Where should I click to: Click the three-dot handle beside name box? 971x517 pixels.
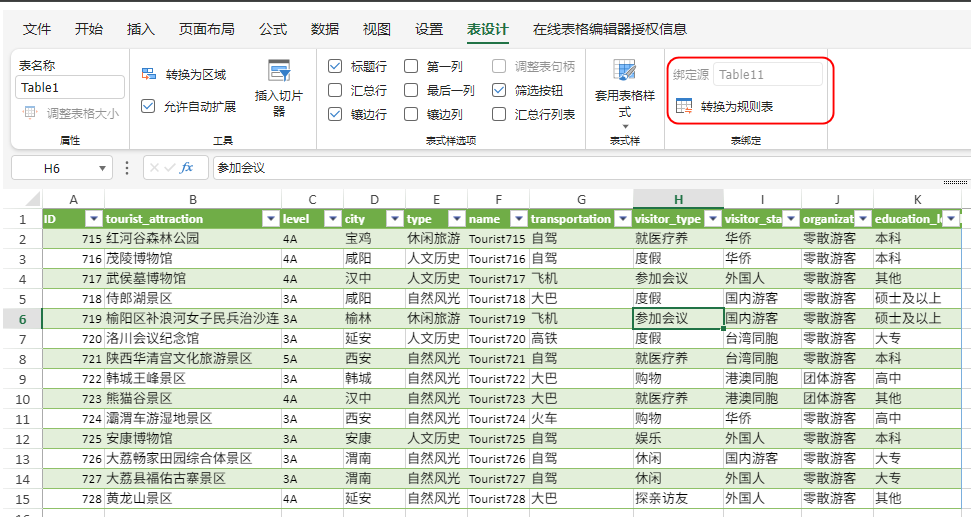coord(127,168)
